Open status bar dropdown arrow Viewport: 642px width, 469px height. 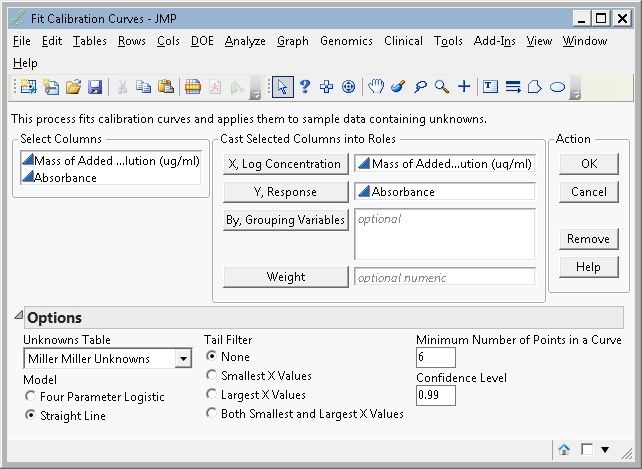[605, 450]
